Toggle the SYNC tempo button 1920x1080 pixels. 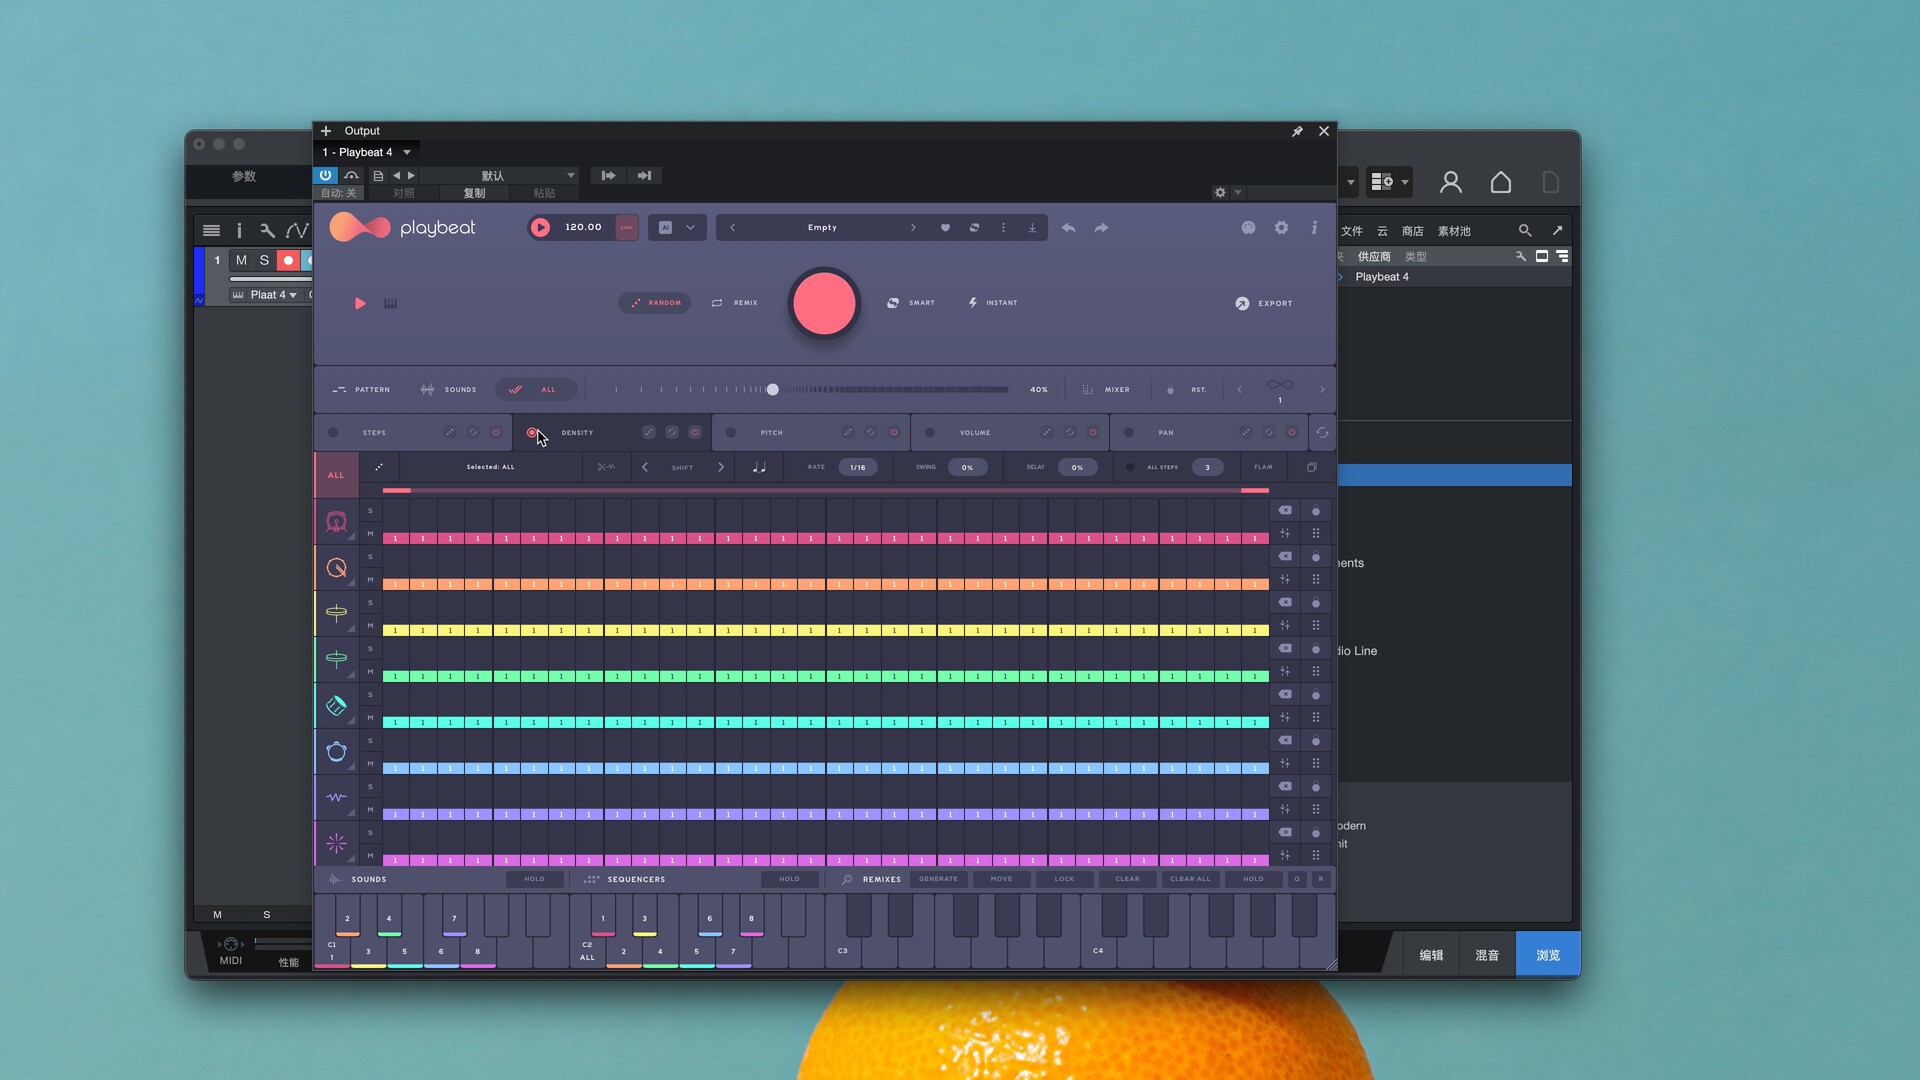627,228
